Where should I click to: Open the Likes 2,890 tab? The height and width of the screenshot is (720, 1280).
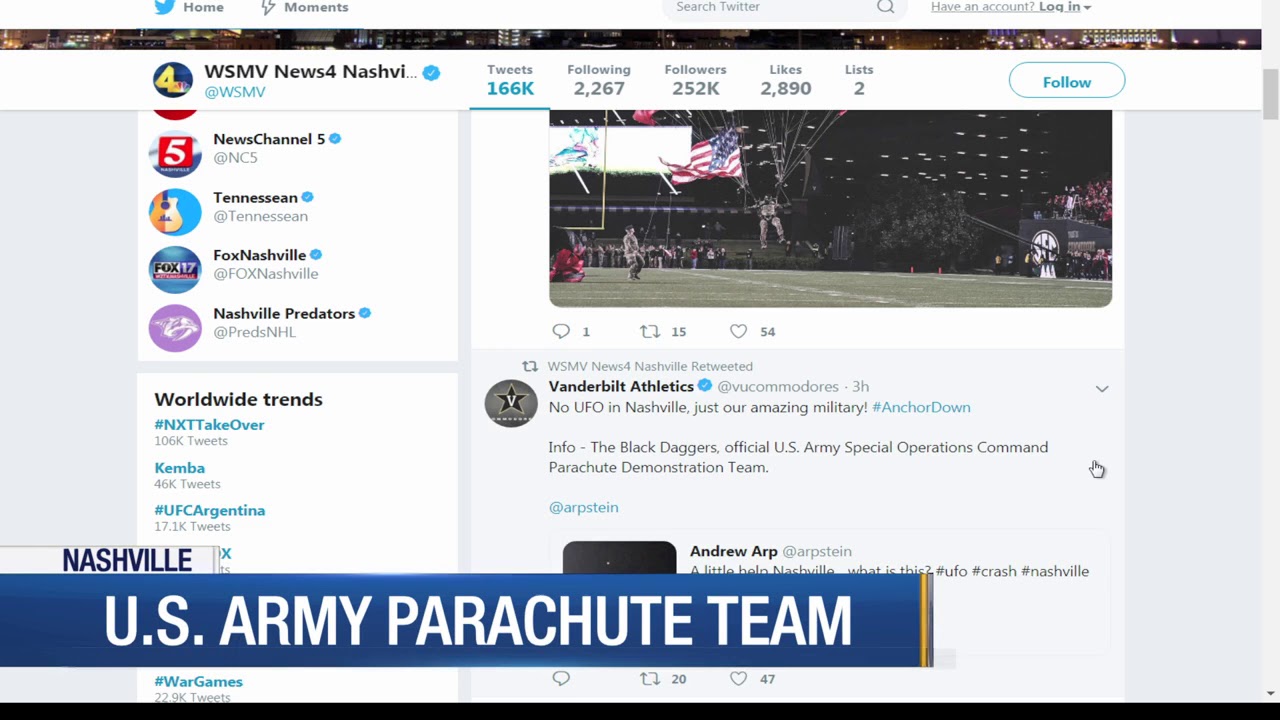coord(785,80)
